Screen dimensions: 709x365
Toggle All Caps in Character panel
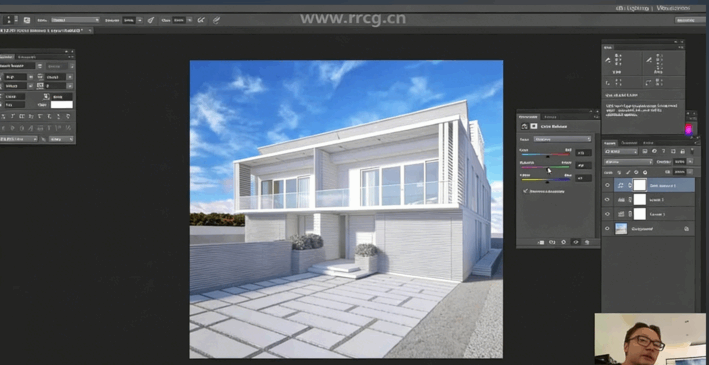tap(22, 116)
